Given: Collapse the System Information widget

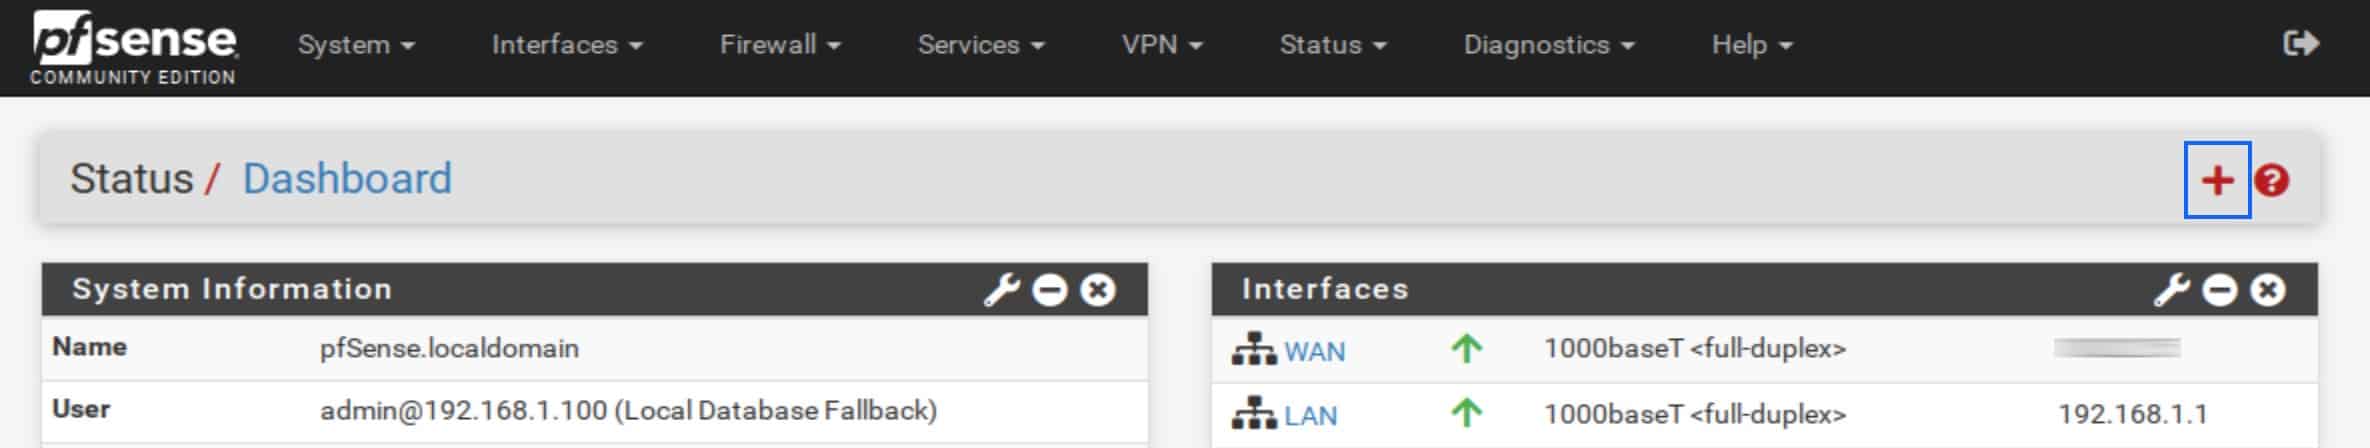Looking at the screenshot, I should tap(1050, 290).
